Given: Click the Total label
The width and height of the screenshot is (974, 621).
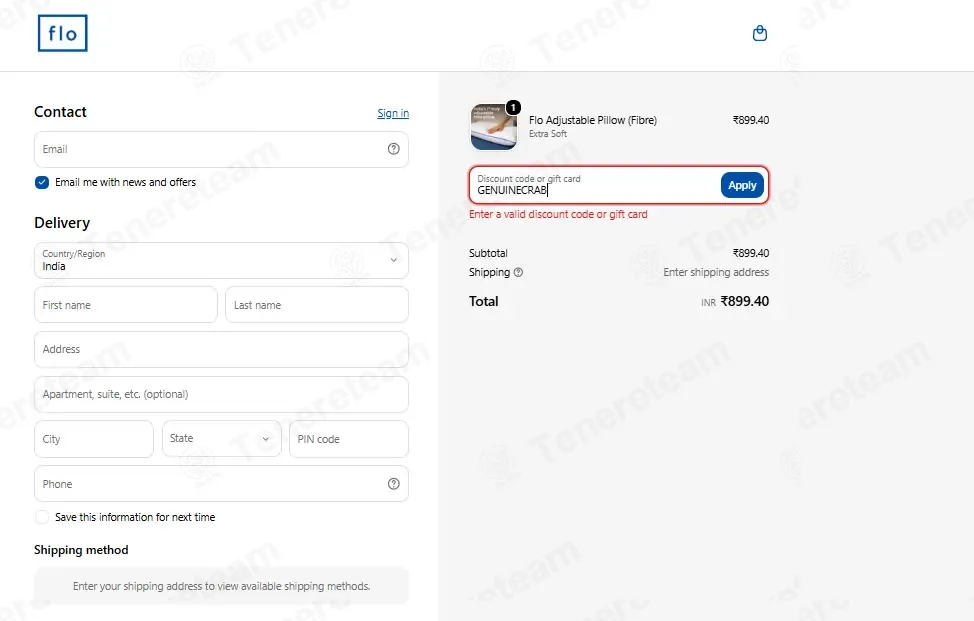Looking at the screenshot, I should (483, 301).
